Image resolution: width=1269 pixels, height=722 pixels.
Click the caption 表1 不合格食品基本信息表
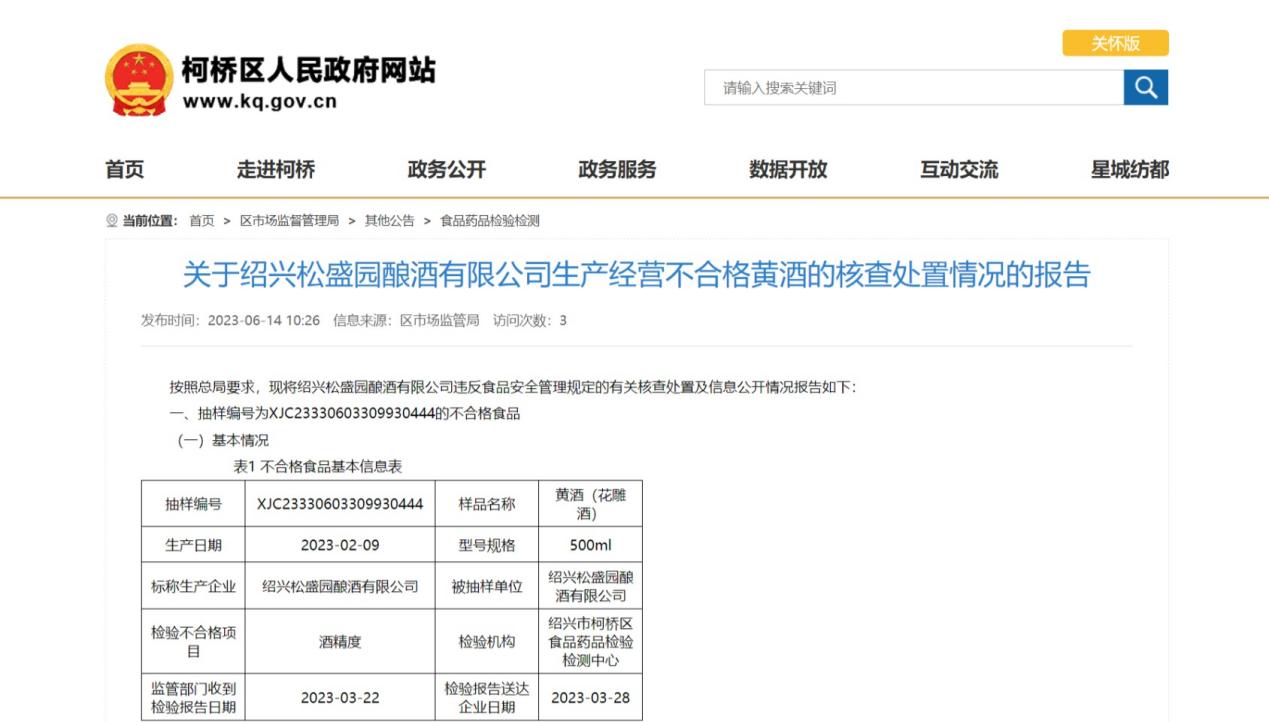(318, 466)
